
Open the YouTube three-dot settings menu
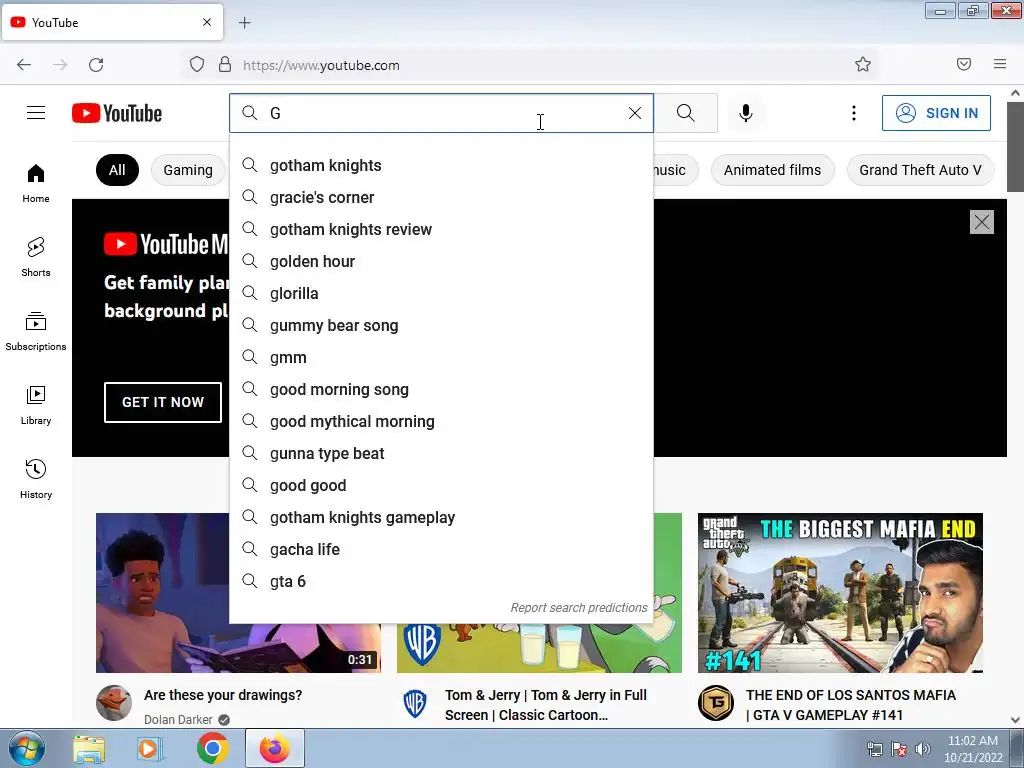pyautogui.click(x=854, y=113)
